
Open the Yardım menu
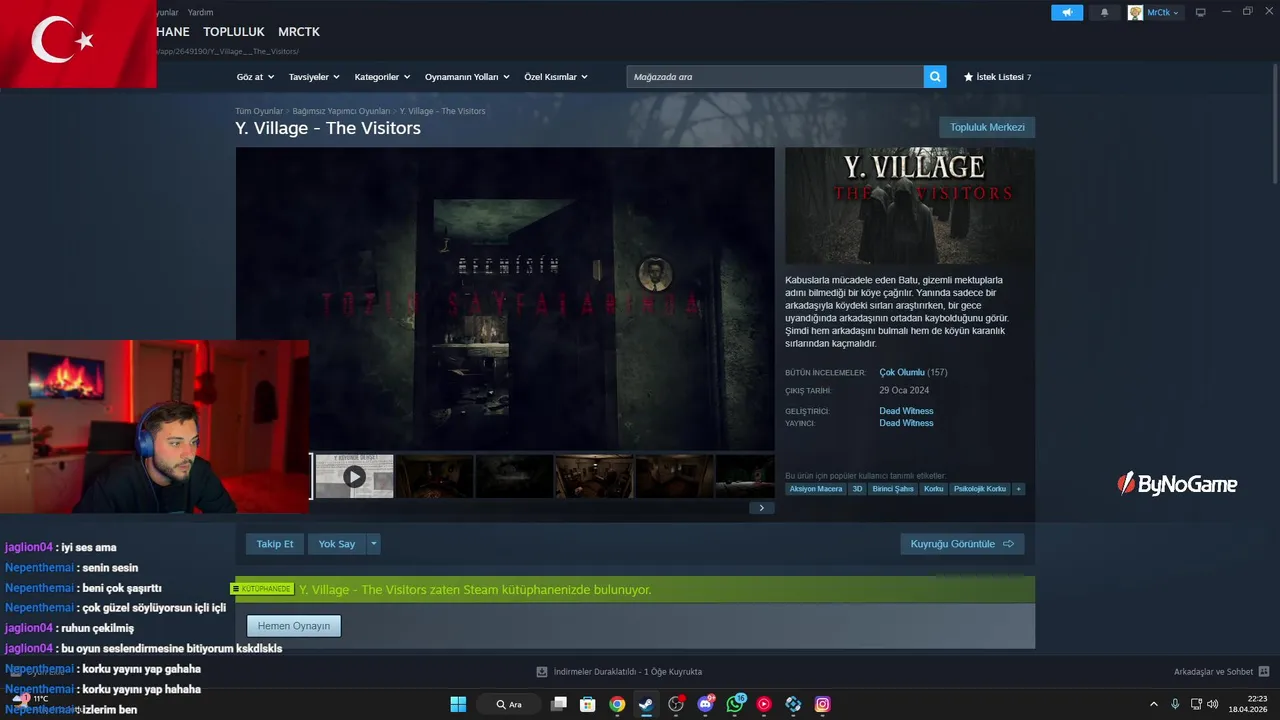pyautogui.click(x=200, y=12)
